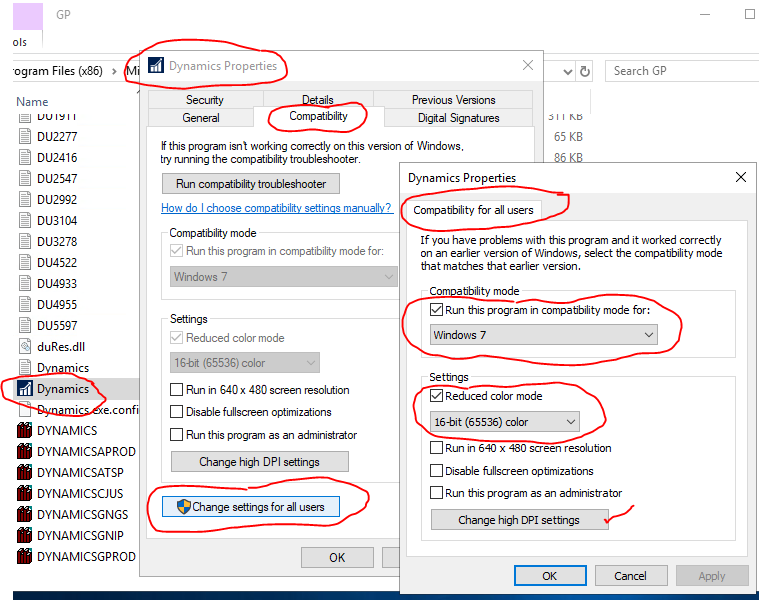The width and height of the screenshot is (759, 600).
Task: Switch to the Previous Versions tab
Action: click(x=454, y=100)
